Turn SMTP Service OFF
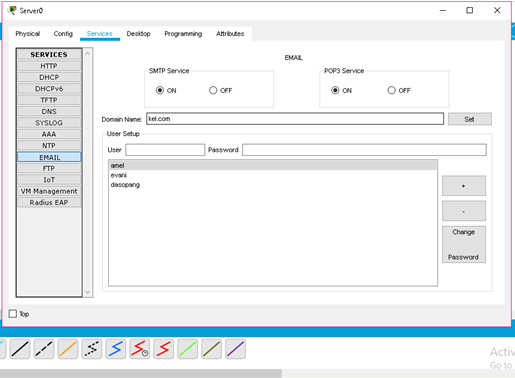Screen dimensions: 515x378 [x=213, y=90]
